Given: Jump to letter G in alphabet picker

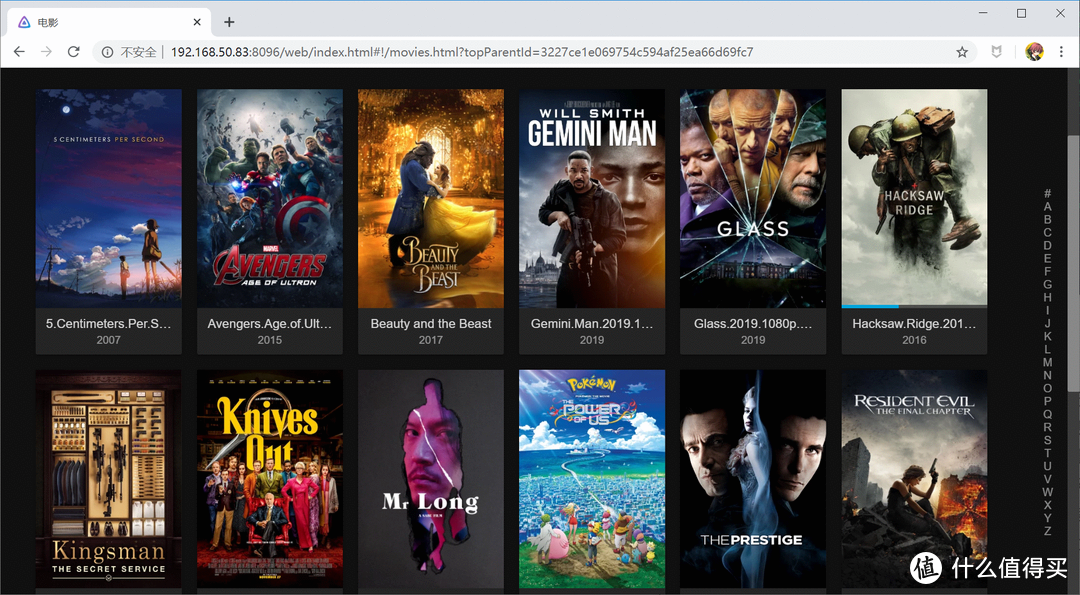Looking at the screenshot, I should pos(1048,284).
